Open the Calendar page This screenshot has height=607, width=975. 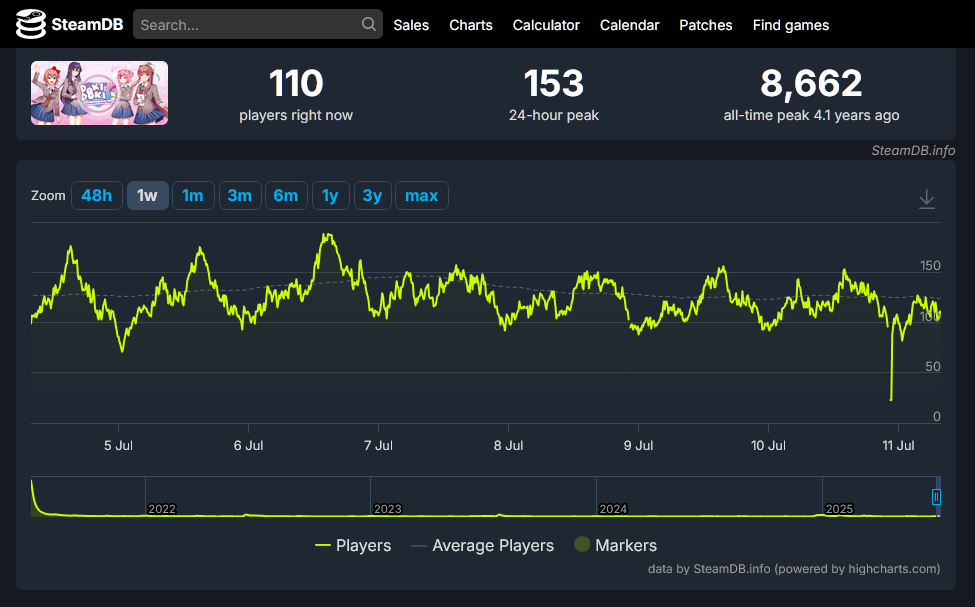pos(629,25)
